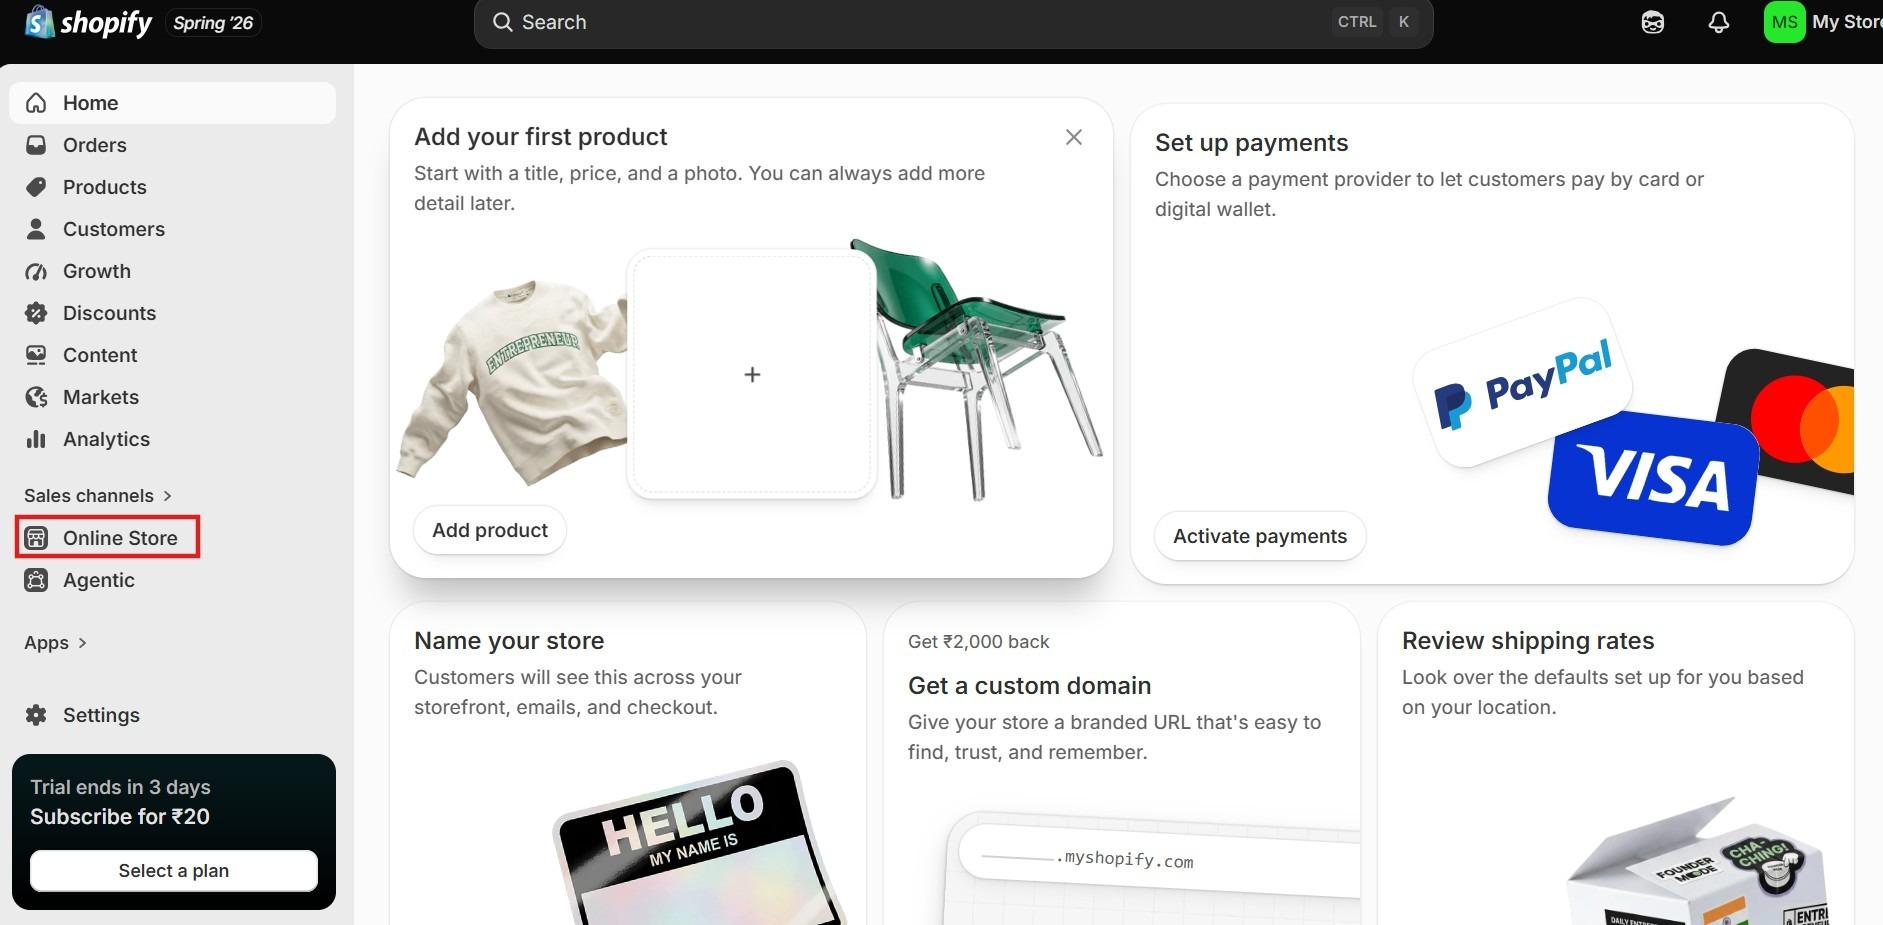Open the Content sidebar item
1883x925 pixels.
(x=173, y=355)
